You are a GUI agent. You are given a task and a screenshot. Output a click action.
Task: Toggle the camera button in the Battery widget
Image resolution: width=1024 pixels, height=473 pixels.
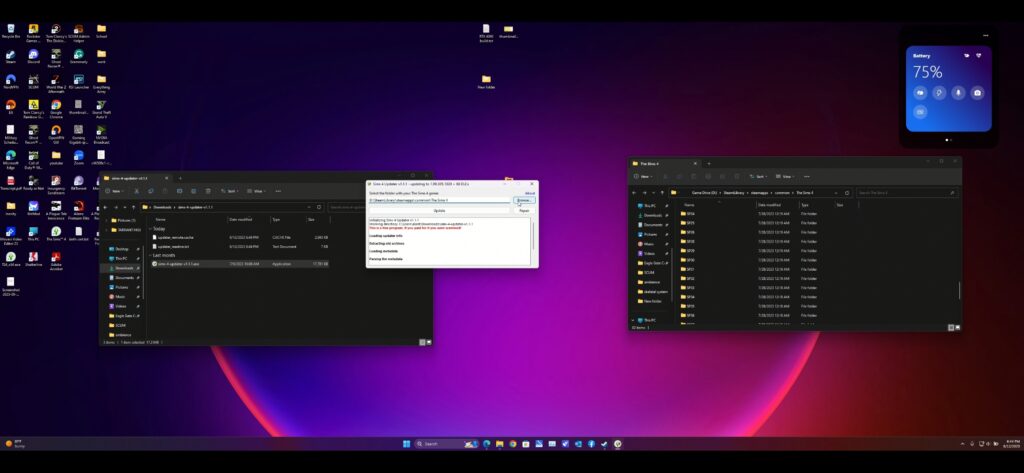(977, 93)
